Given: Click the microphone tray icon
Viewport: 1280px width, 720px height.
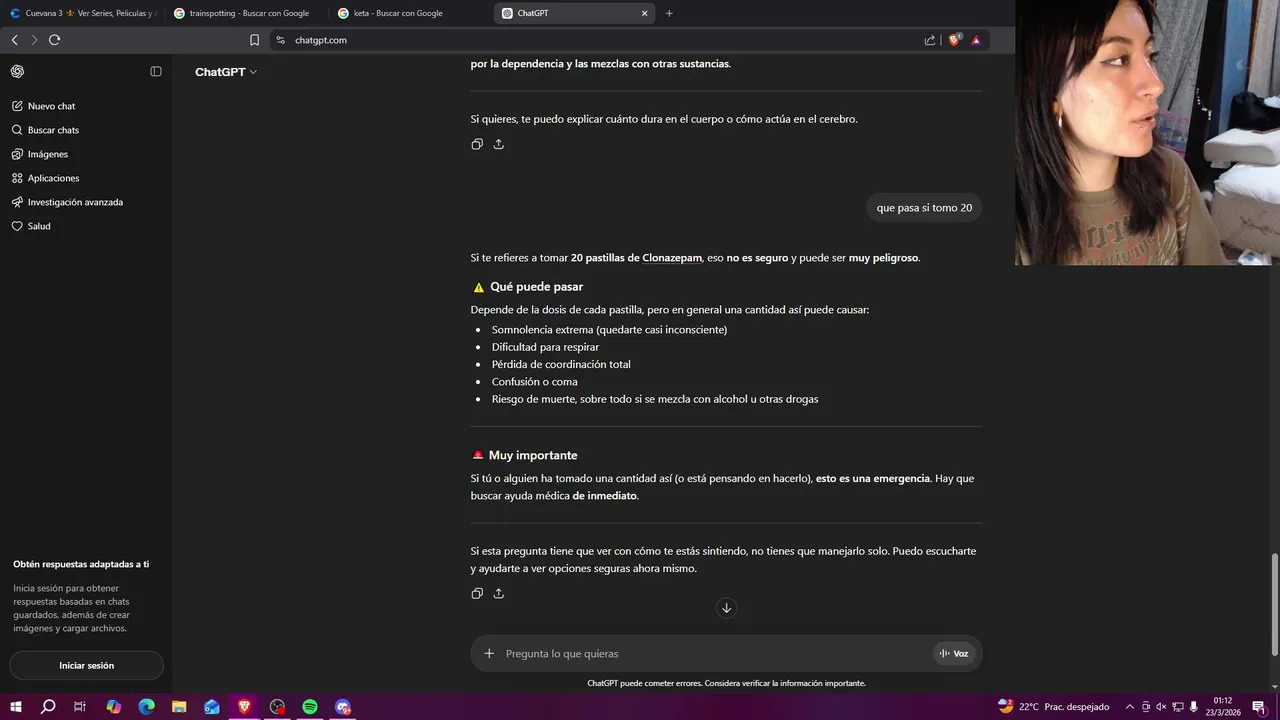Looking at the screenshot, I should coord(1194,707).
